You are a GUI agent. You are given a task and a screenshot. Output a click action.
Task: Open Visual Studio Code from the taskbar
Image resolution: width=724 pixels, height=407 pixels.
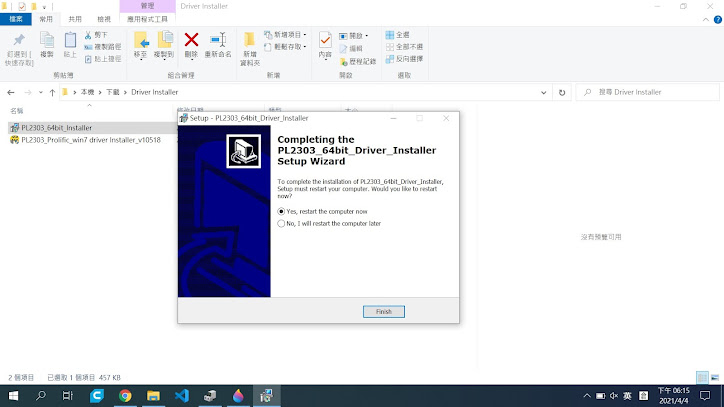pyautogui.click(x=181, y=396)
